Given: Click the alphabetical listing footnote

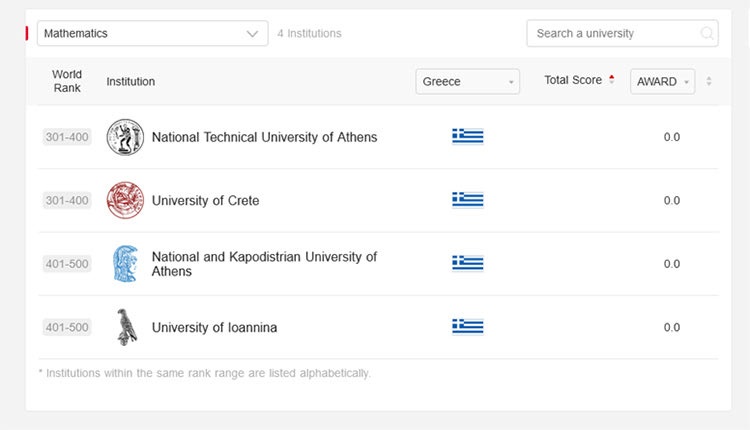Looking at the screenshot, I should pos(205,373).
